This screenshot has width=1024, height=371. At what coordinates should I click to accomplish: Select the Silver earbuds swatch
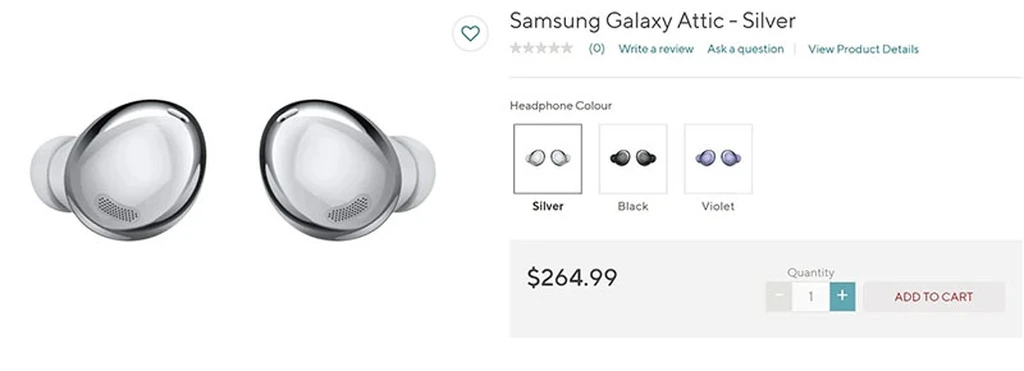[547, 159]
